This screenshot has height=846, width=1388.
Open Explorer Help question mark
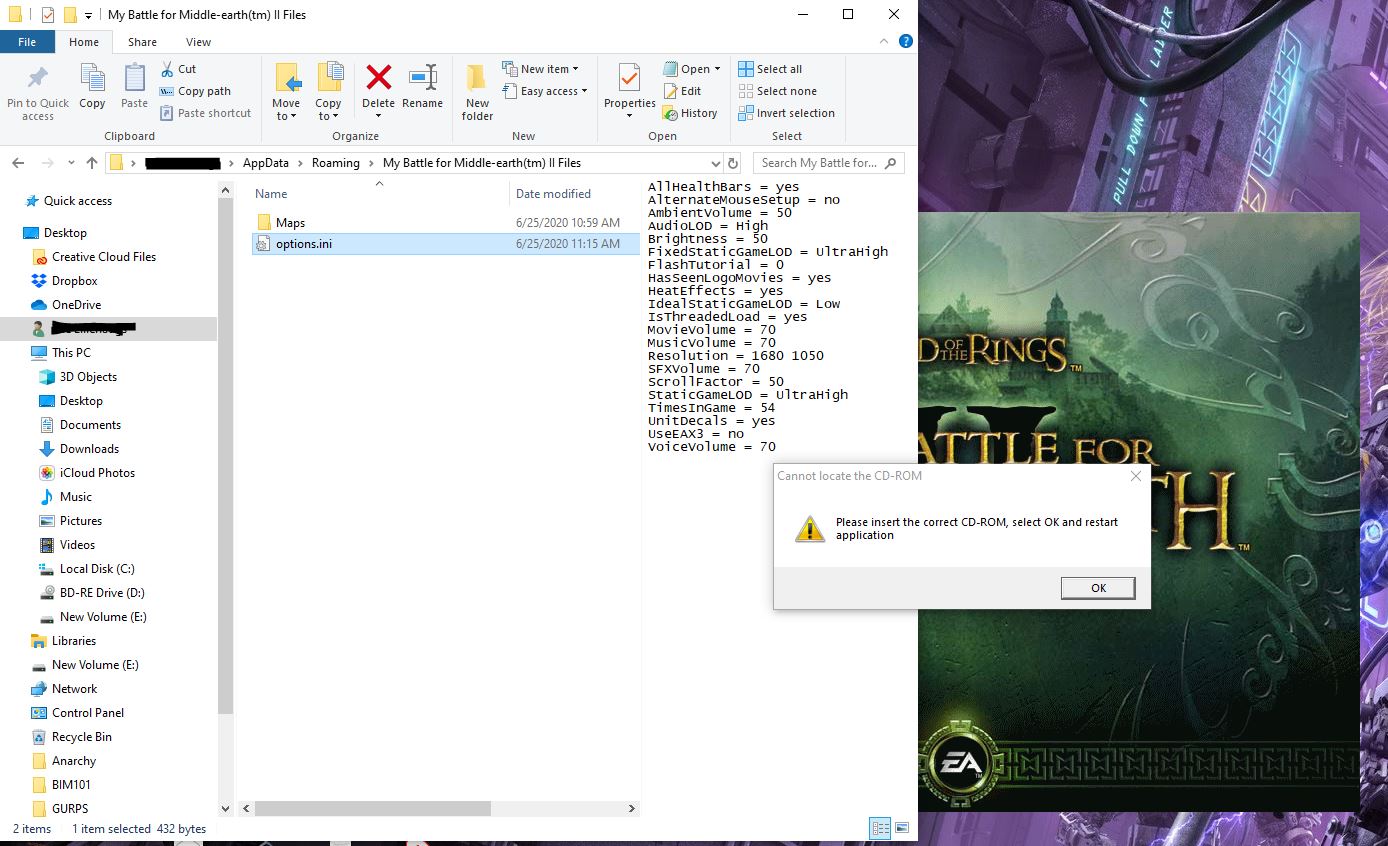[x=905, y=42]
